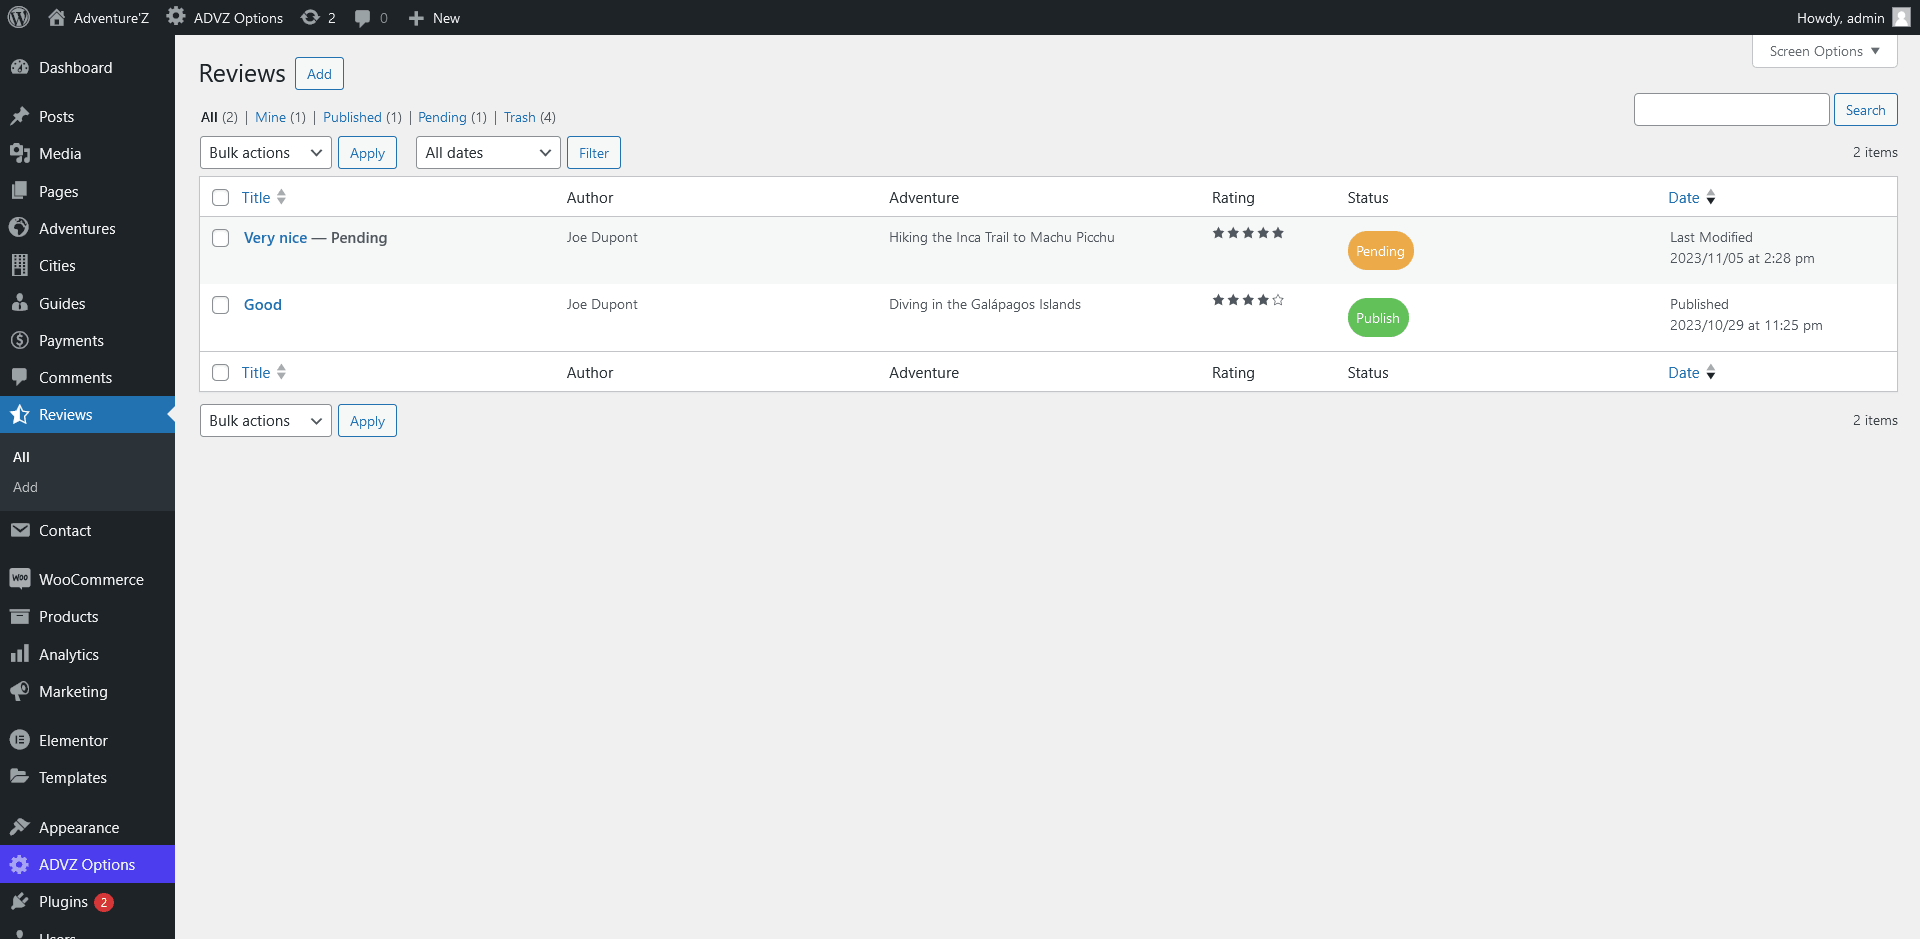Click the Templates folder icon
Image resolution: width=1920 pixels, height=939 pixels.
pos(19,777)
